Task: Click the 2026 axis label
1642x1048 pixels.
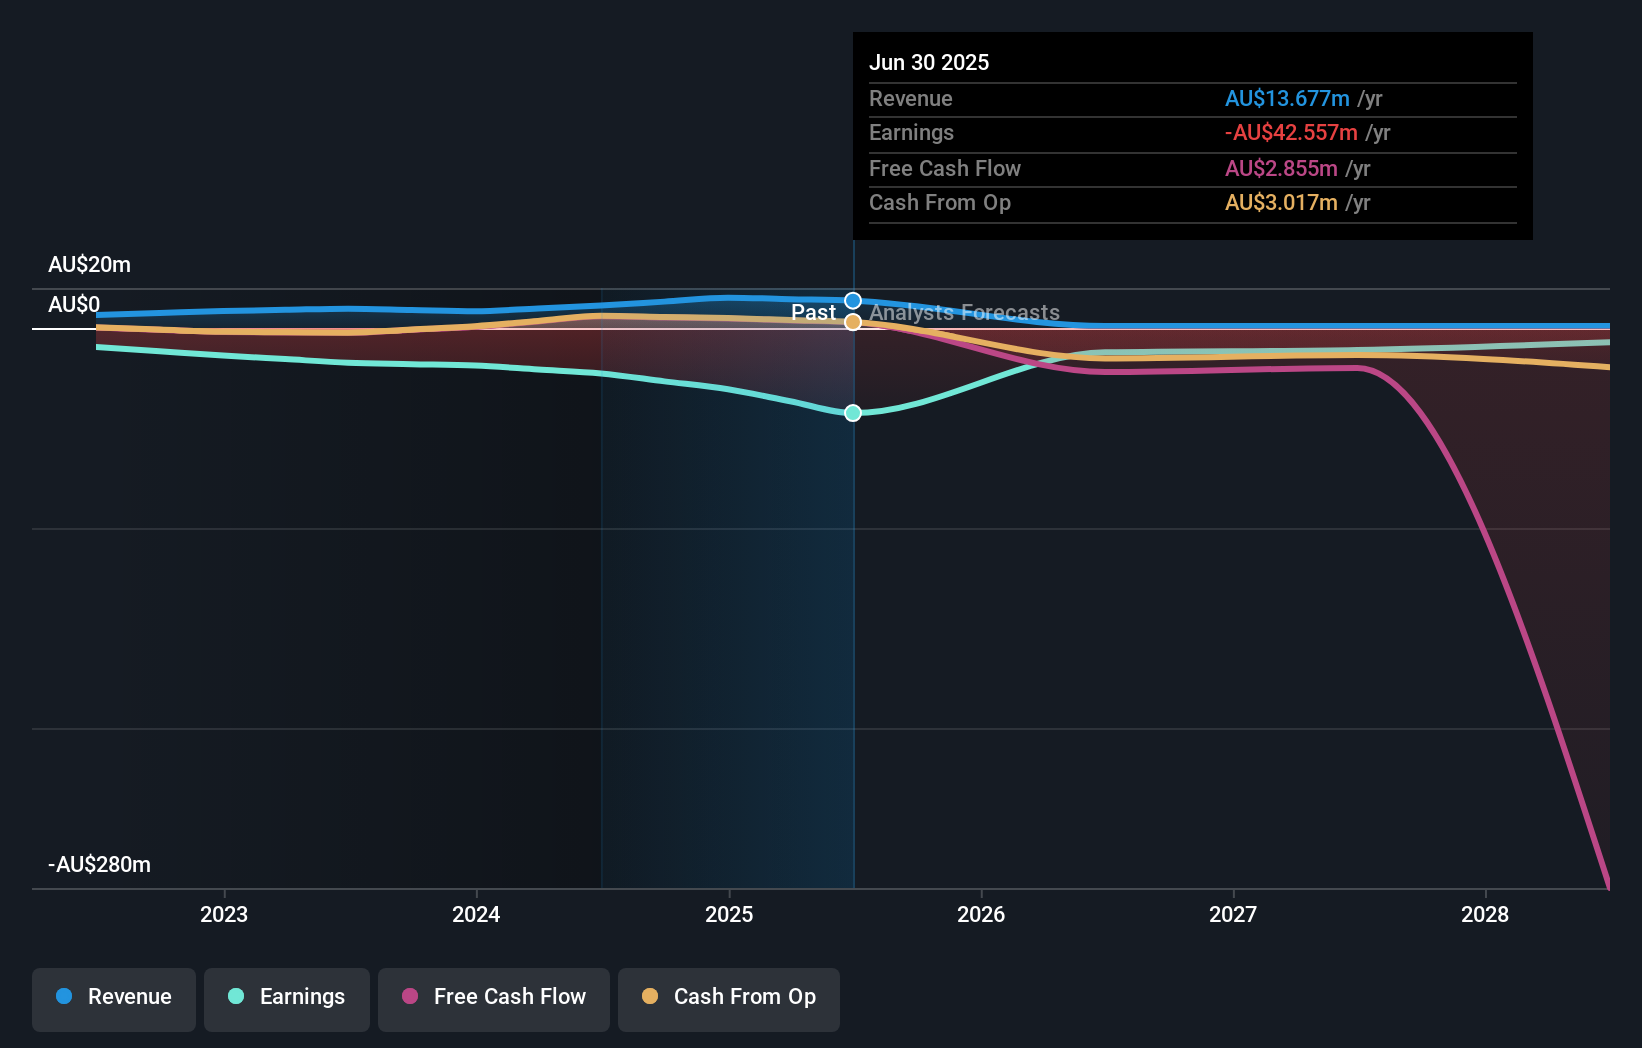Action: [x=983, y=914]
